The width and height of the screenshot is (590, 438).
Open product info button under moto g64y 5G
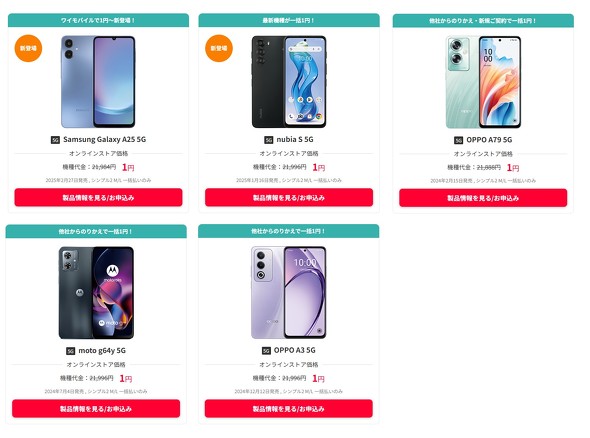coord(96,409)
